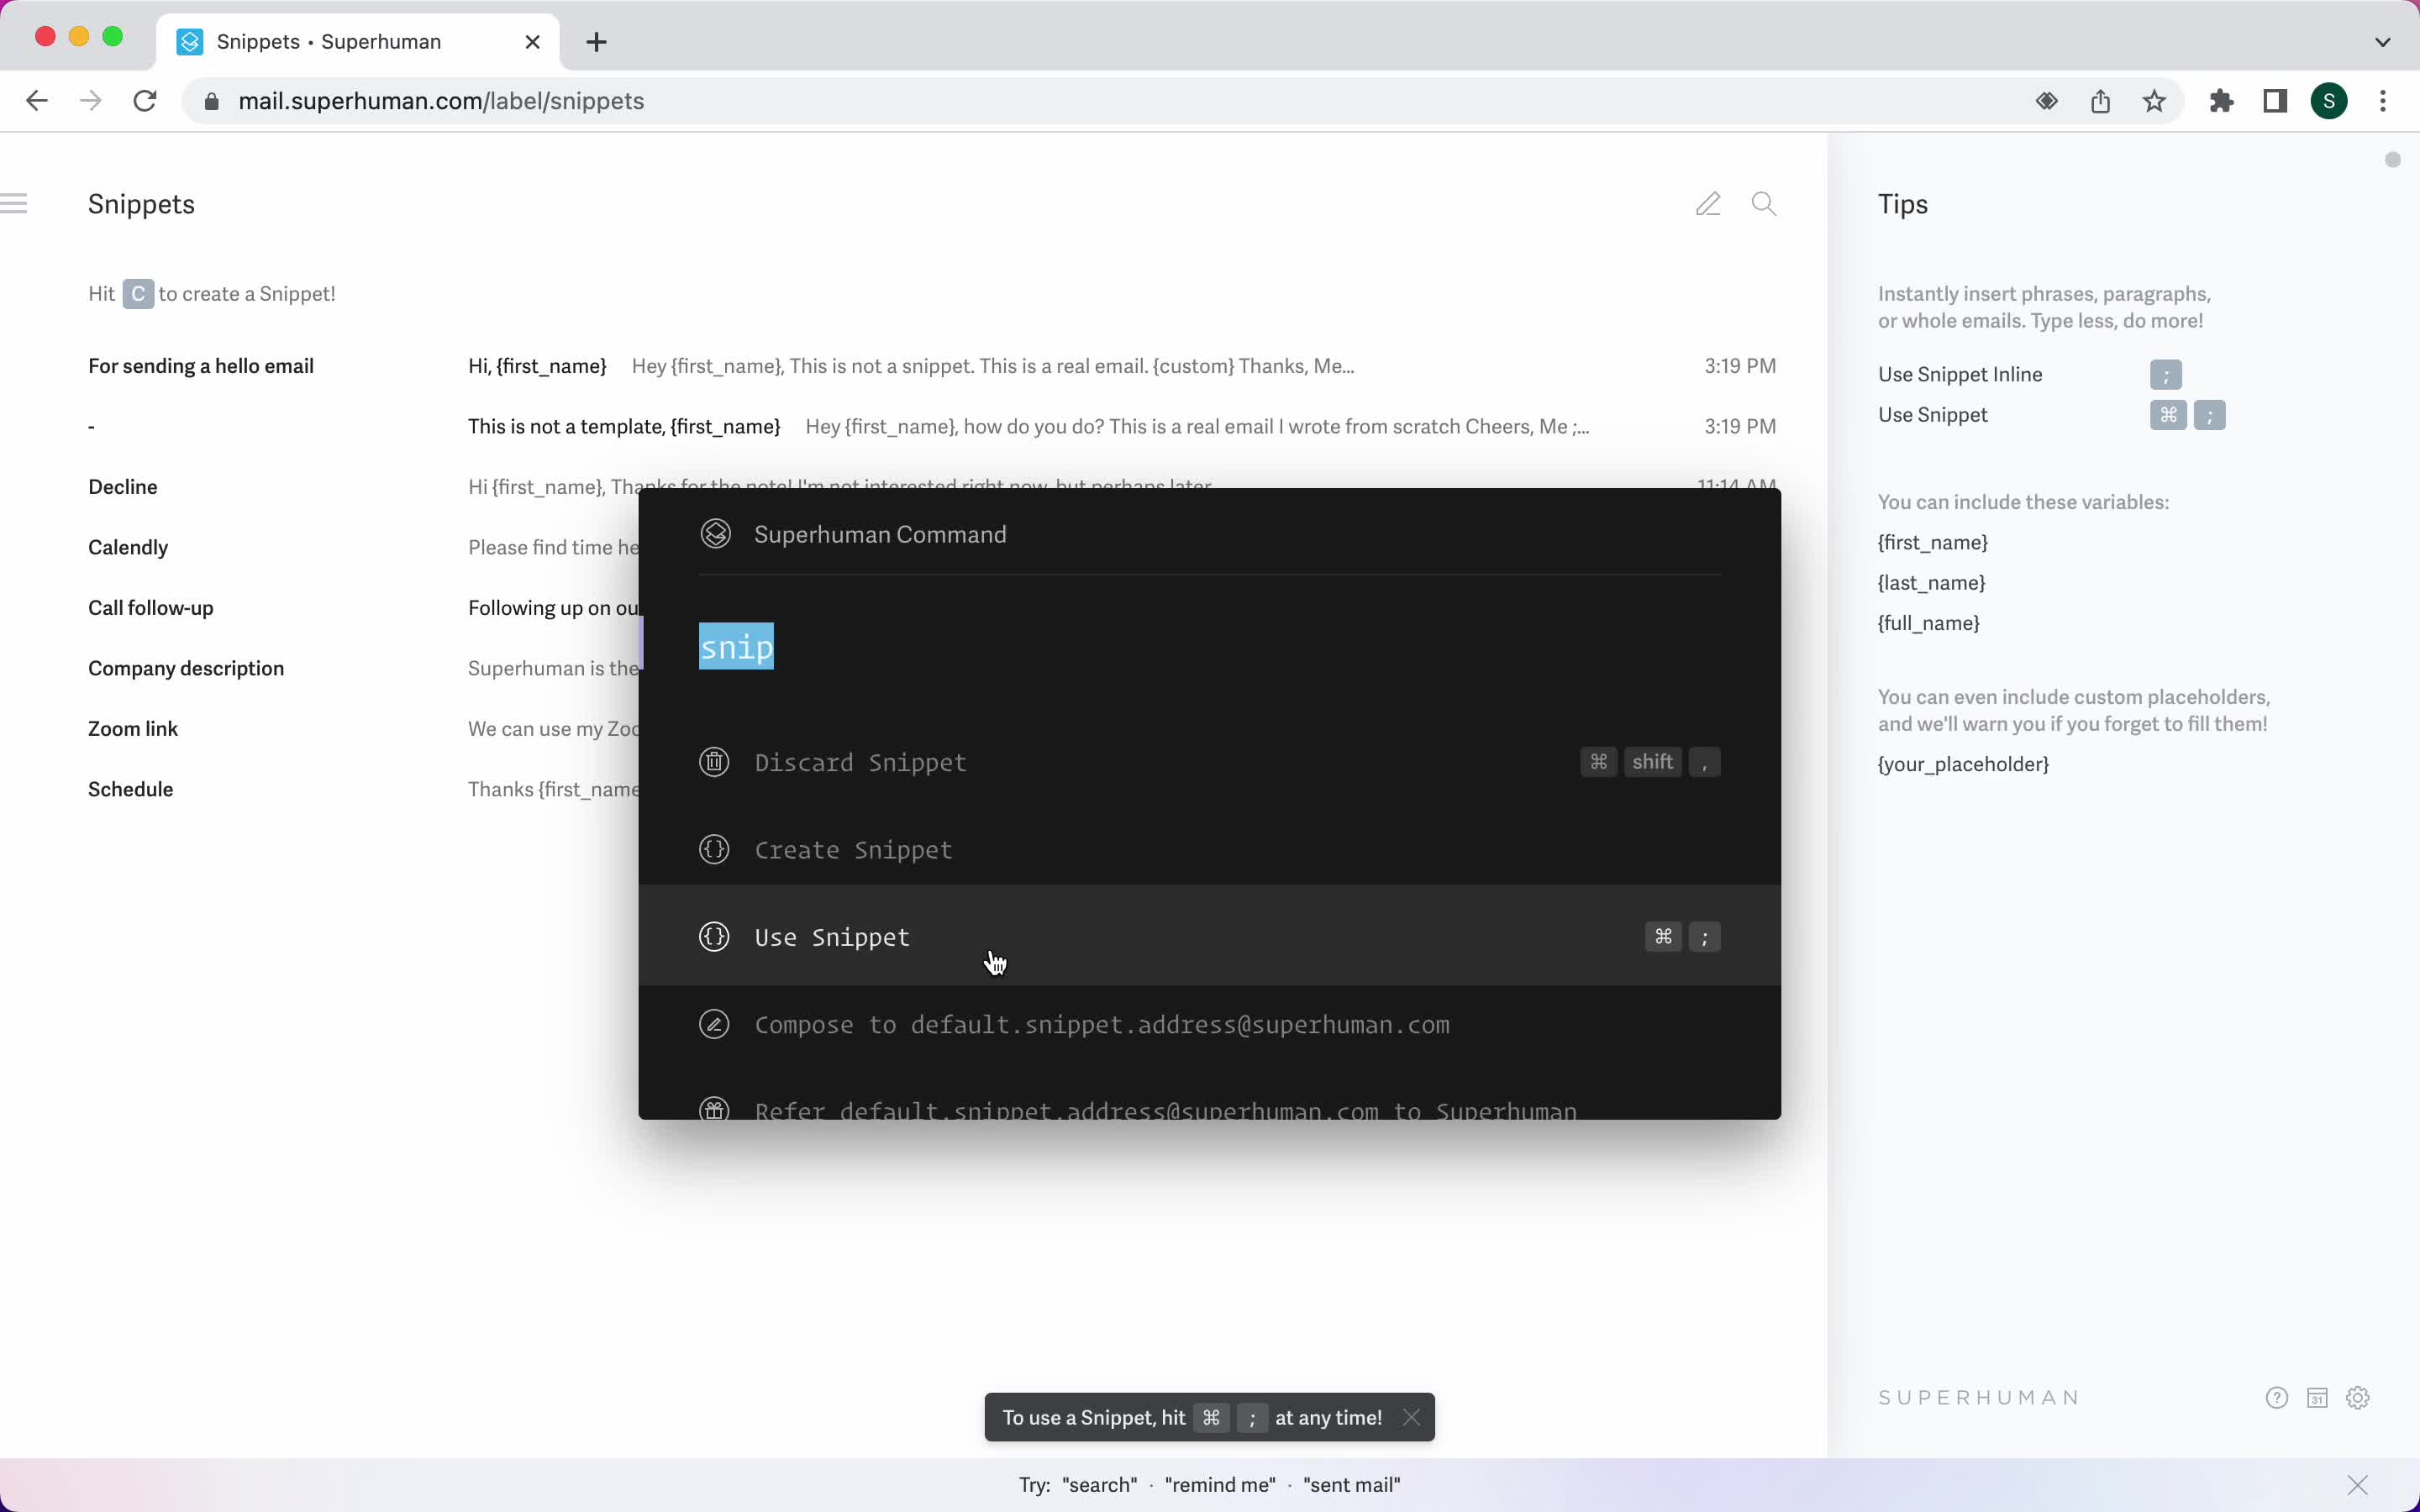Click the gray status dot at top right
Screen dimensions: 2420x1512
coord(2392,160)
